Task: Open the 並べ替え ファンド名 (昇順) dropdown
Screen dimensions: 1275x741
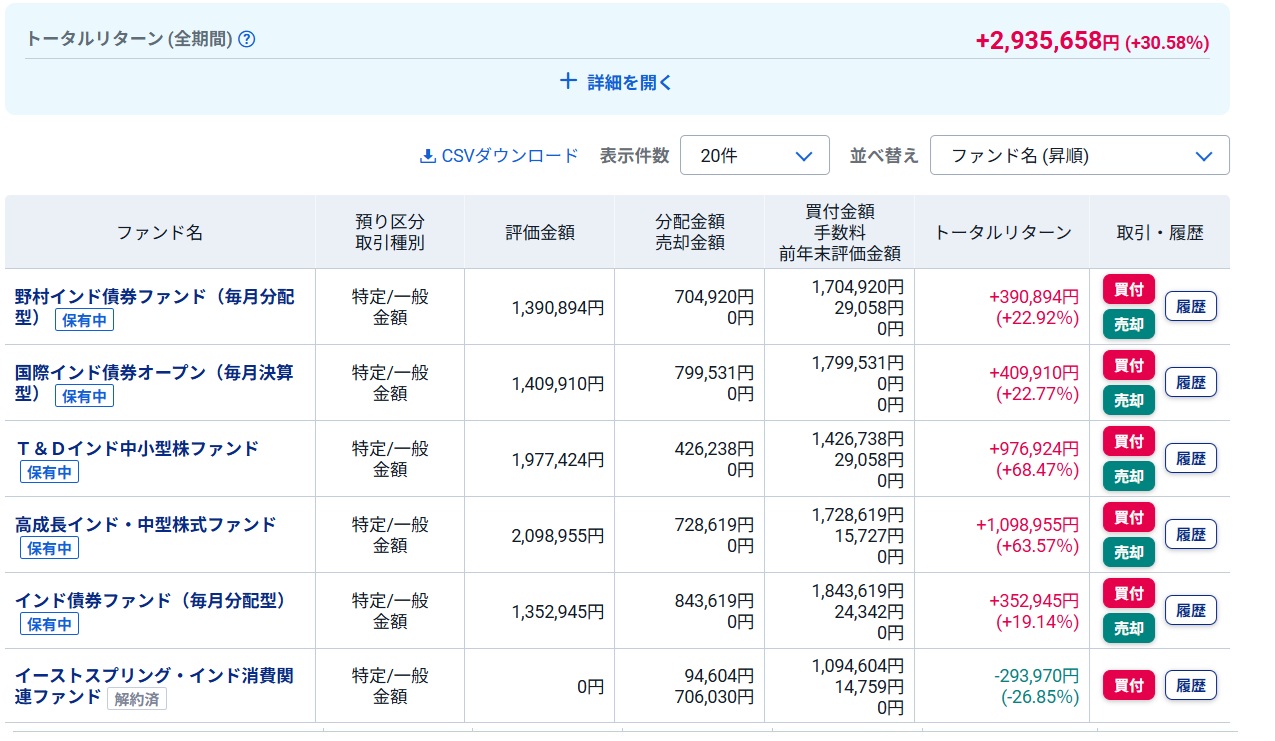Action: 1079,156
